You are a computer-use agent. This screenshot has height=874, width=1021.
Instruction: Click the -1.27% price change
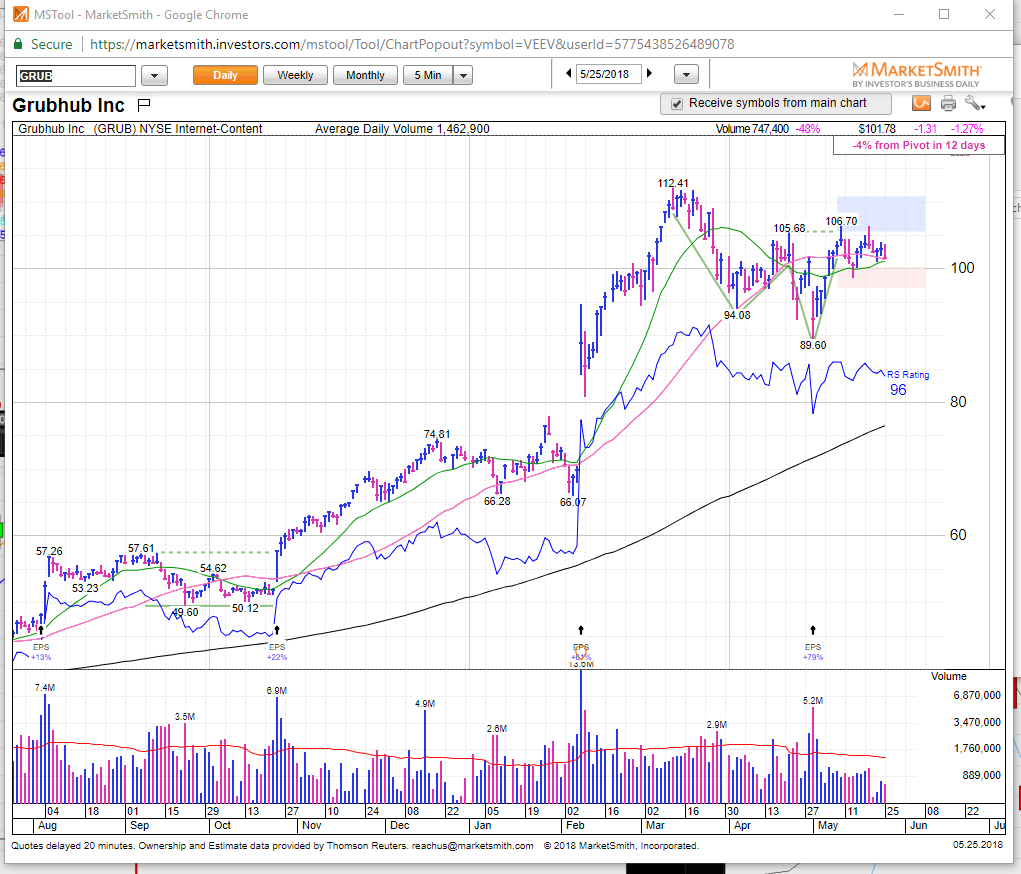coord(967,129)
